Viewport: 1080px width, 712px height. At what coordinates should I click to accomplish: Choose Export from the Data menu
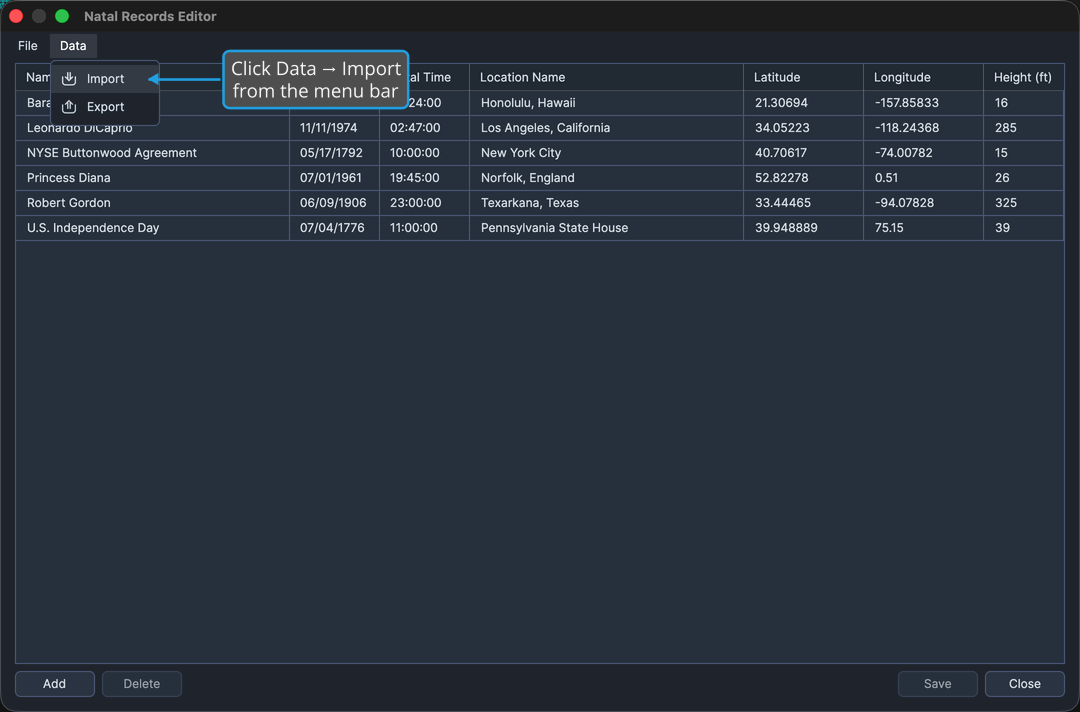tap(105, 107)
